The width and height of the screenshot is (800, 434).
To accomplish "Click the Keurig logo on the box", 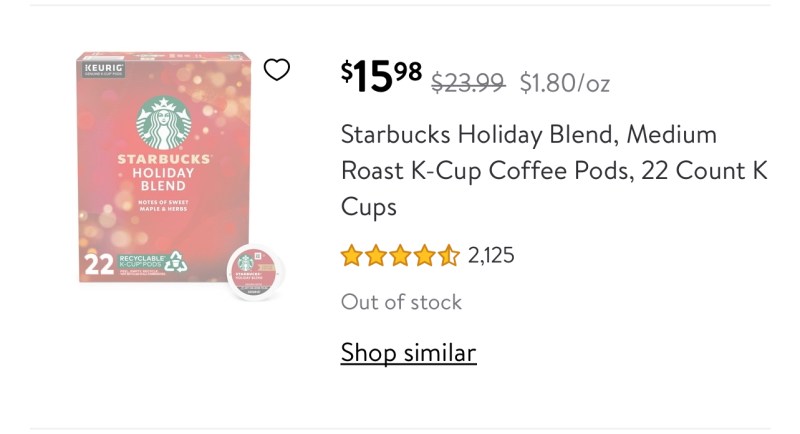I will 104,69.
